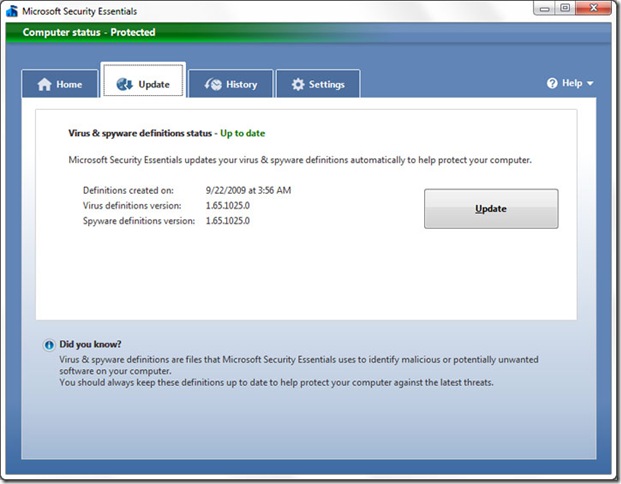
Task: Close the Security Essentials window
Action: 594,9
